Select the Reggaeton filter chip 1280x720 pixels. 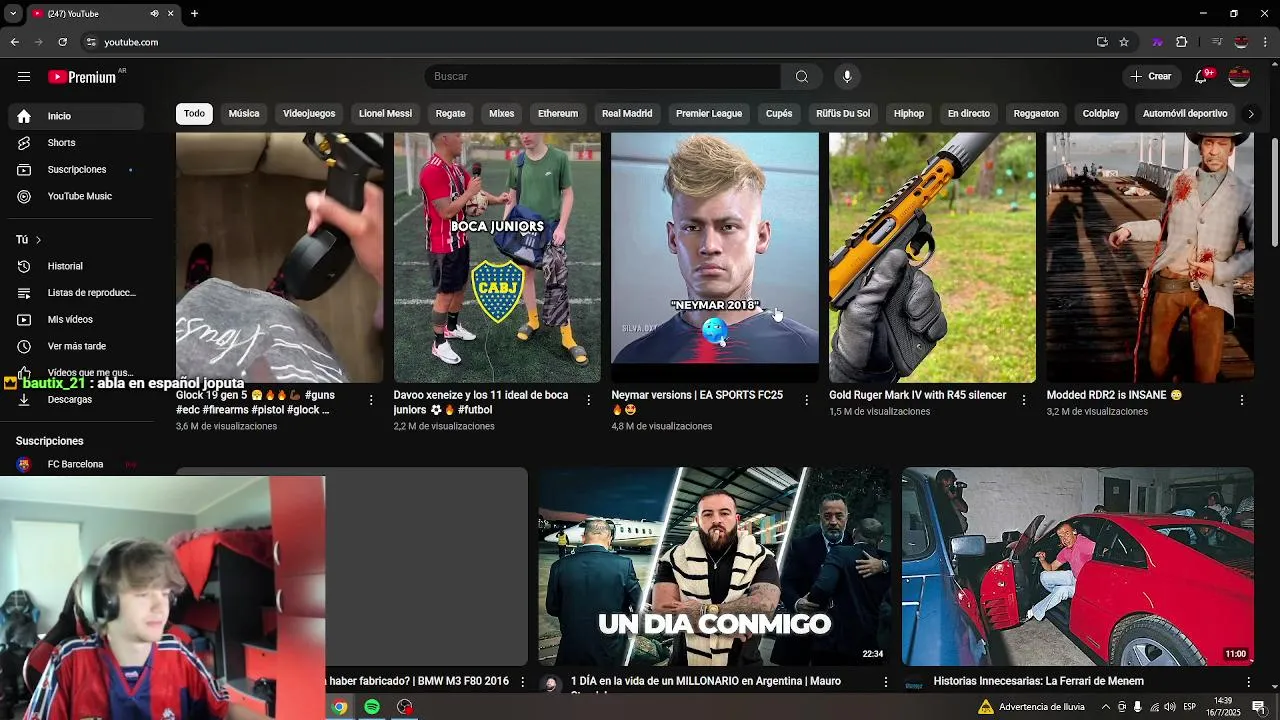[1036, 114]
